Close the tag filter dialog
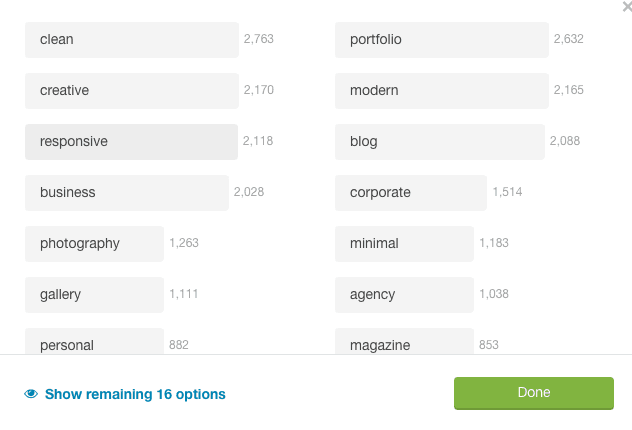The width and height of the screenshot is (632, 430). (x=627, y=6)
